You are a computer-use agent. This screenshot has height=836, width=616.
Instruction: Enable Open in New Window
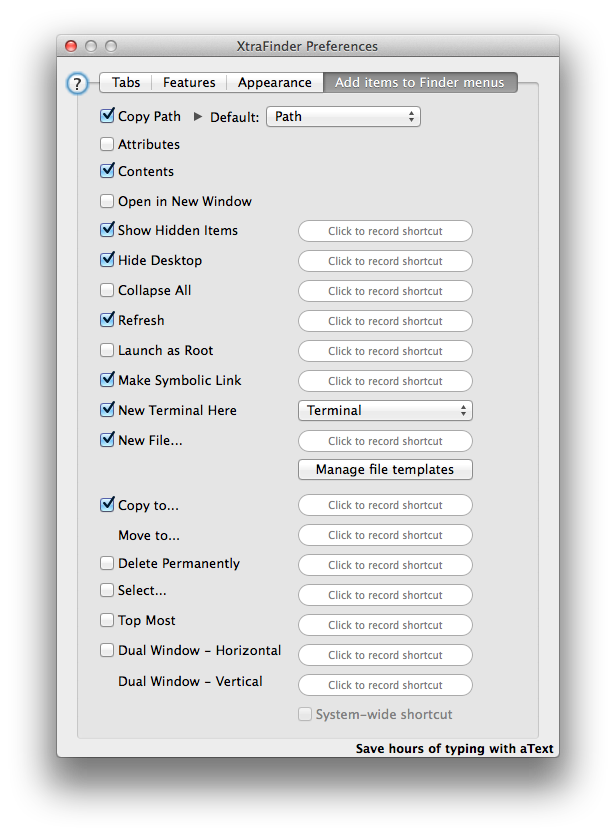click(107, 201)
